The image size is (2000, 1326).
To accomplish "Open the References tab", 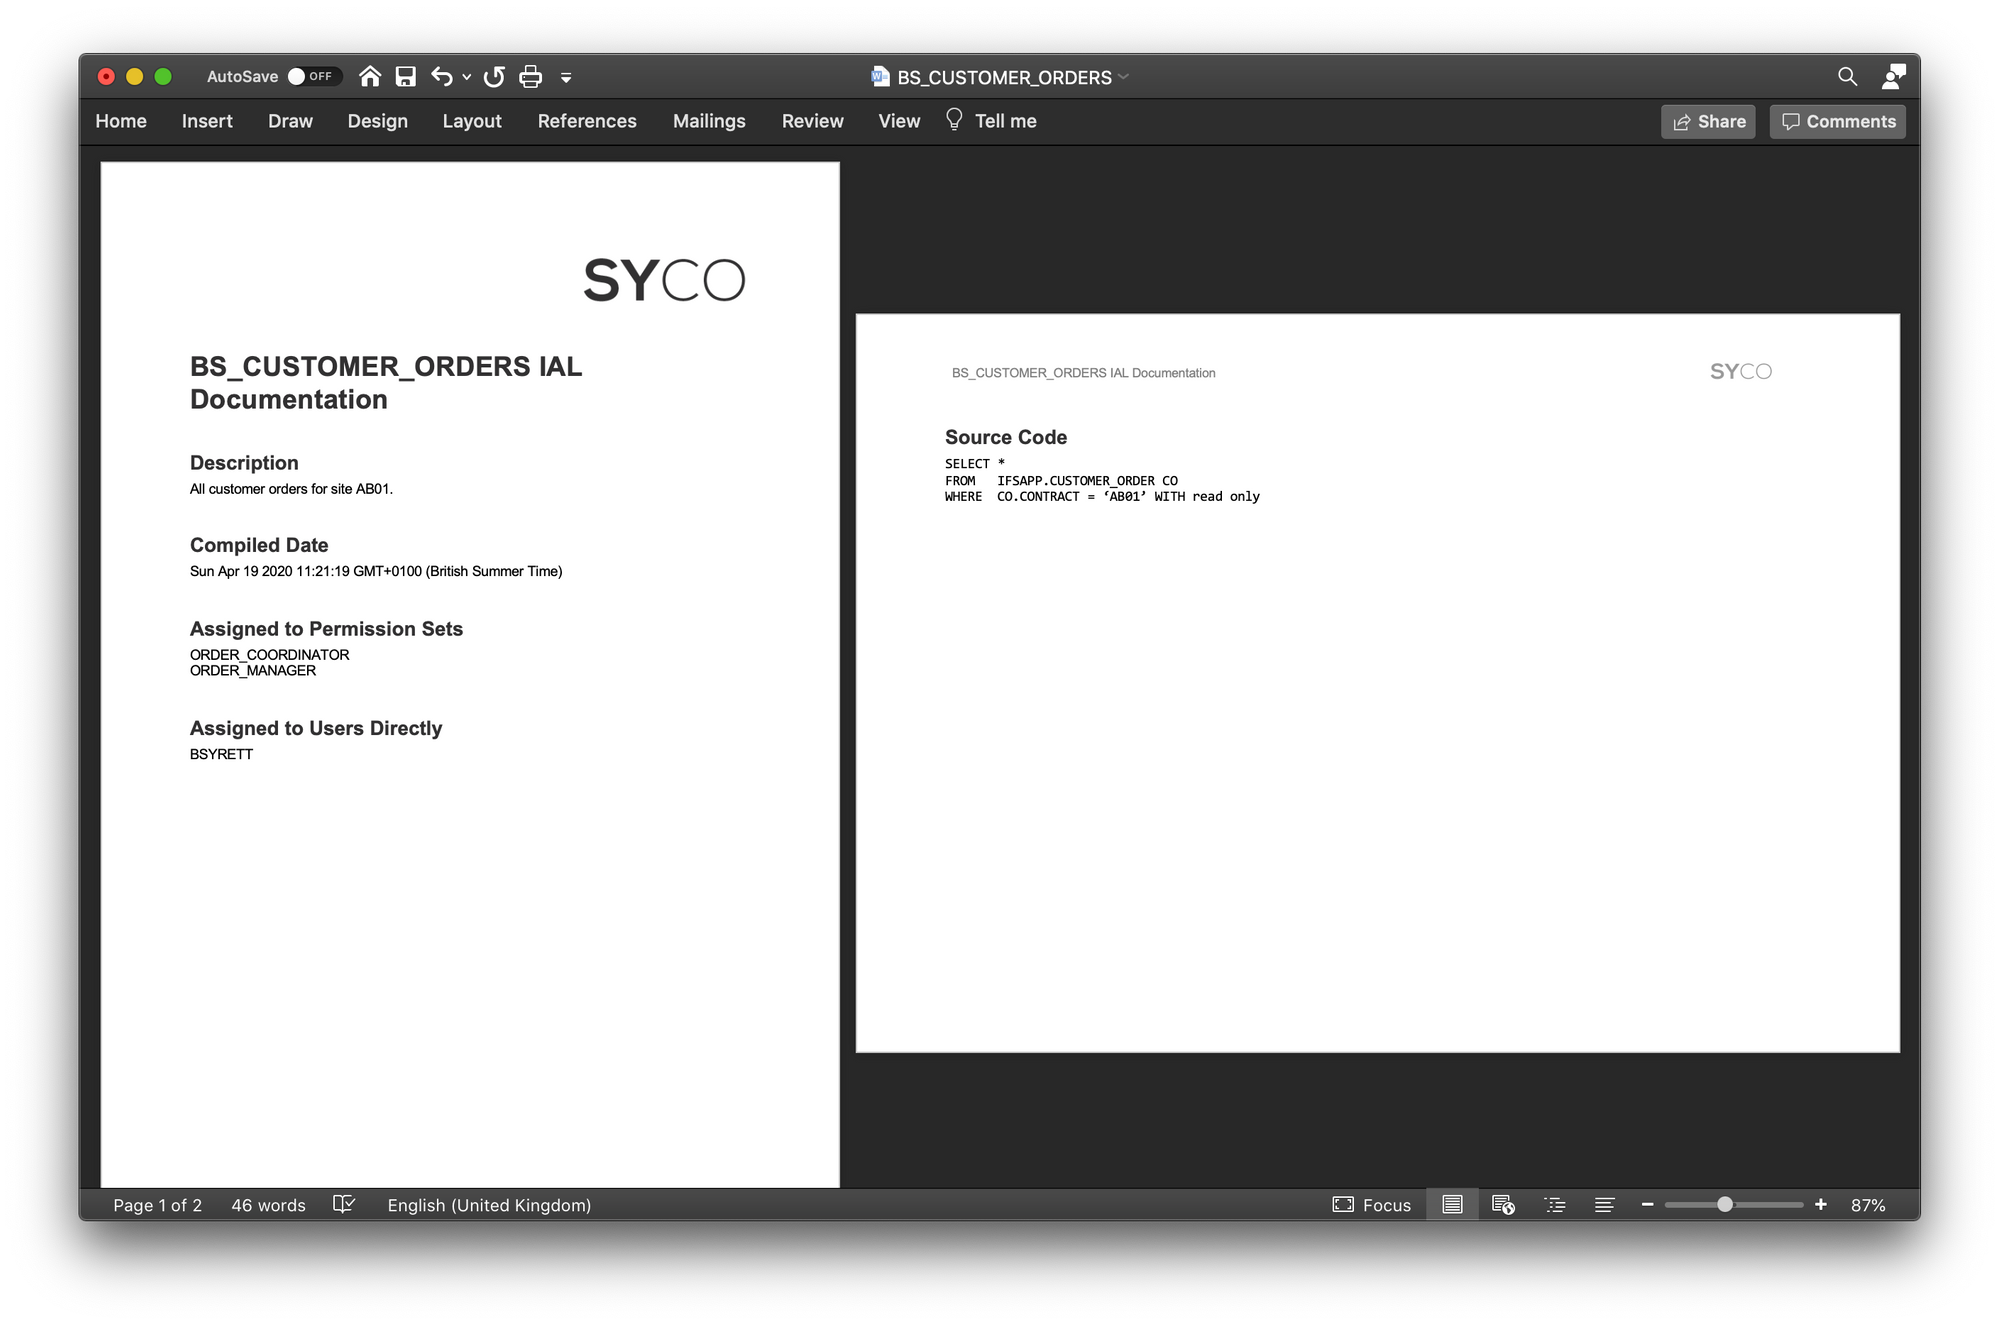I will 587,121.
